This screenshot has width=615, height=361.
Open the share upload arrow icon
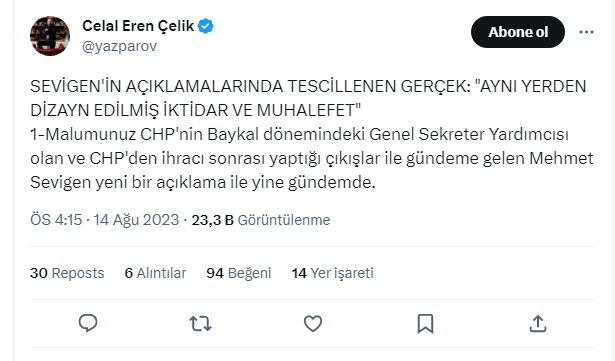point(538,324)
